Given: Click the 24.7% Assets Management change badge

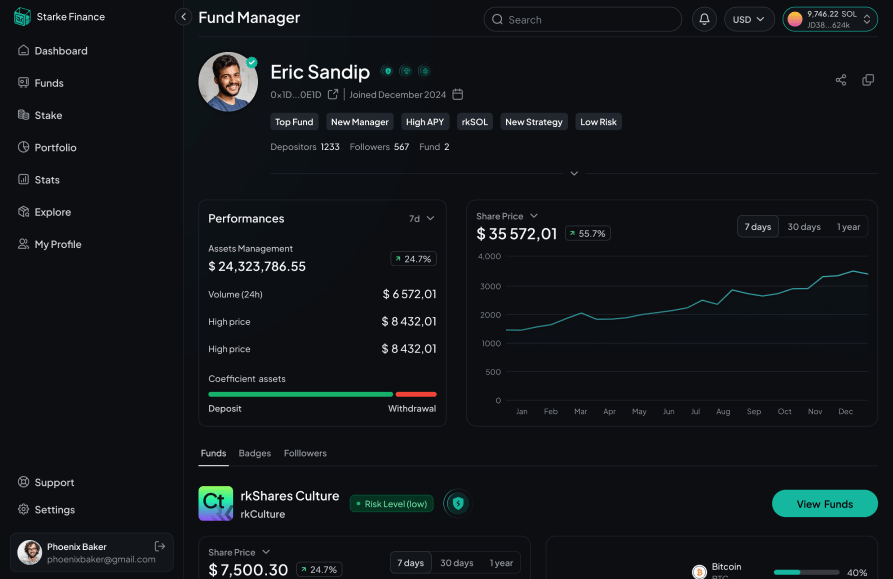Looking at the screenshot, I should (x=413, y=259).
